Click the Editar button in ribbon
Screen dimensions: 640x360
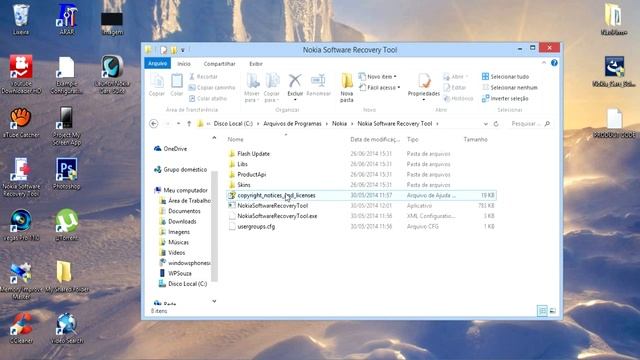[x=455, y=87]
